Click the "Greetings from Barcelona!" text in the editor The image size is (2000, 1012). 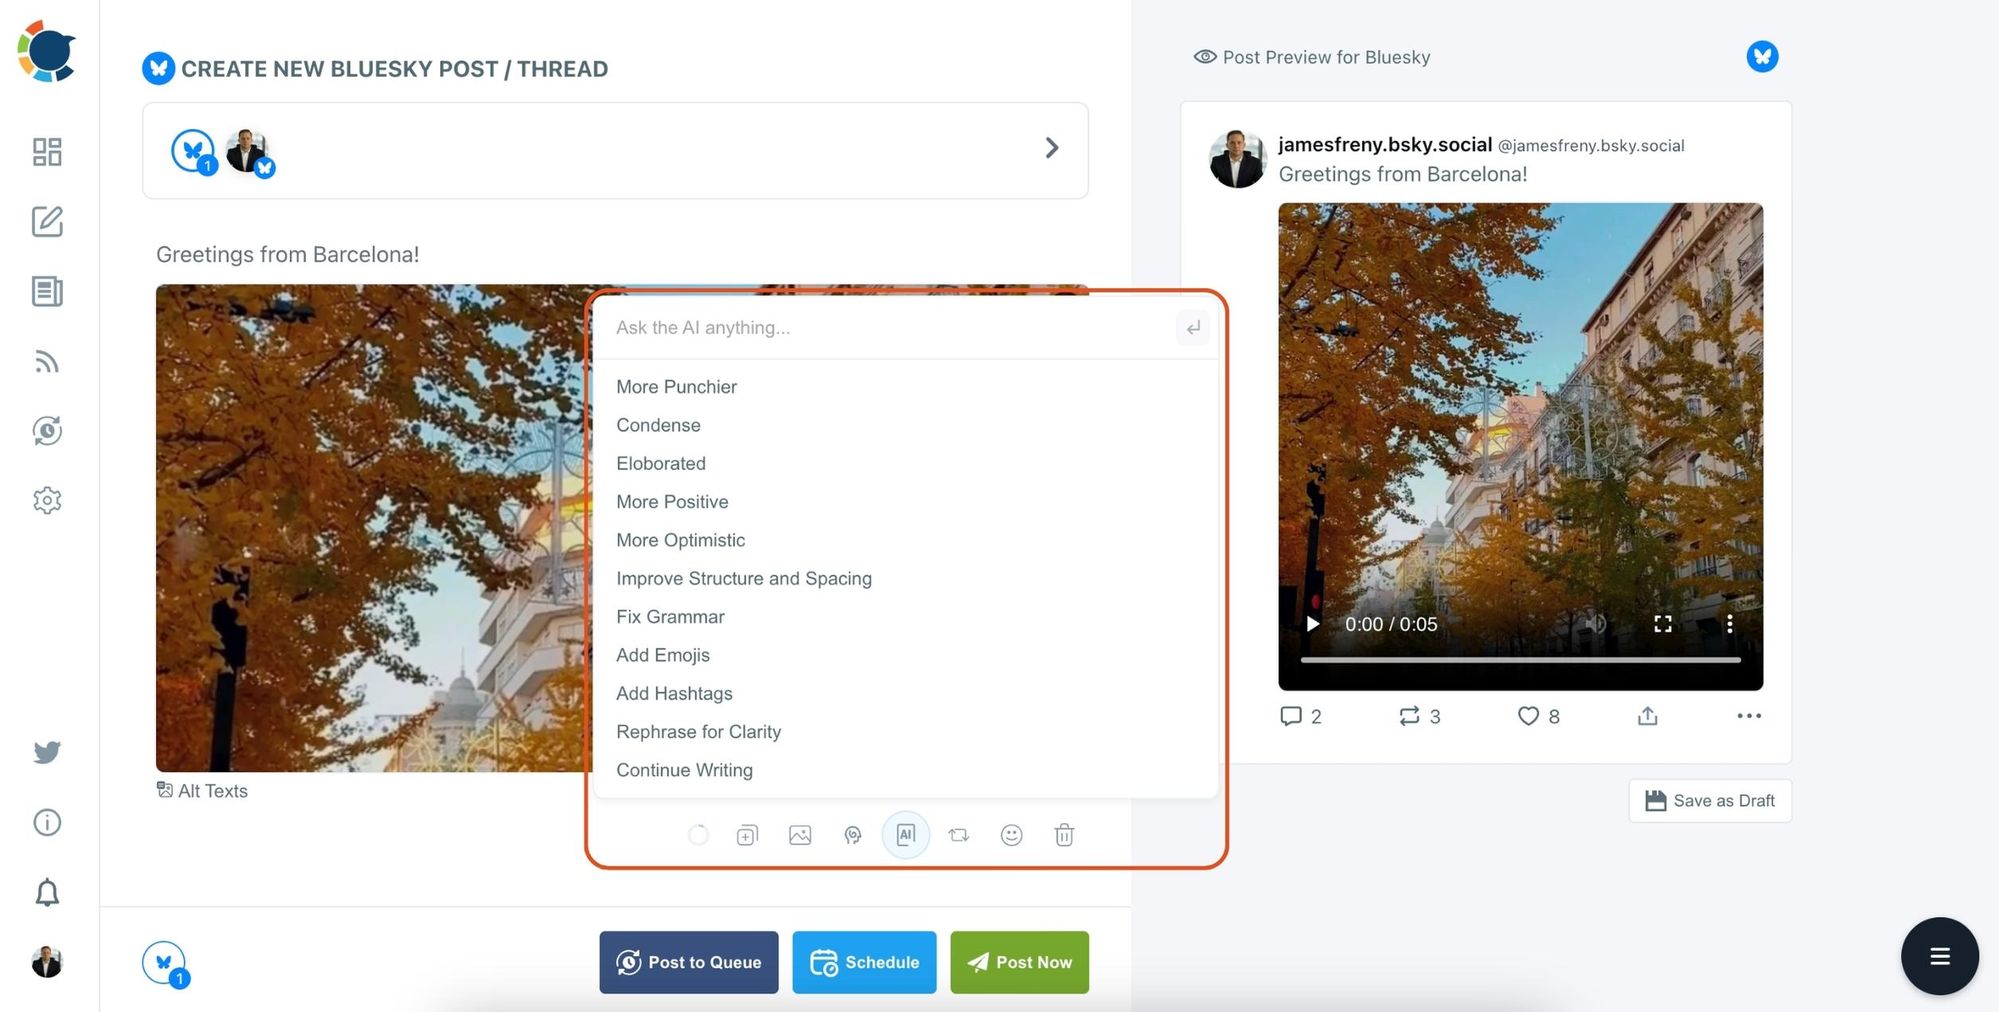pyautogui.click(x=288, y=254)
